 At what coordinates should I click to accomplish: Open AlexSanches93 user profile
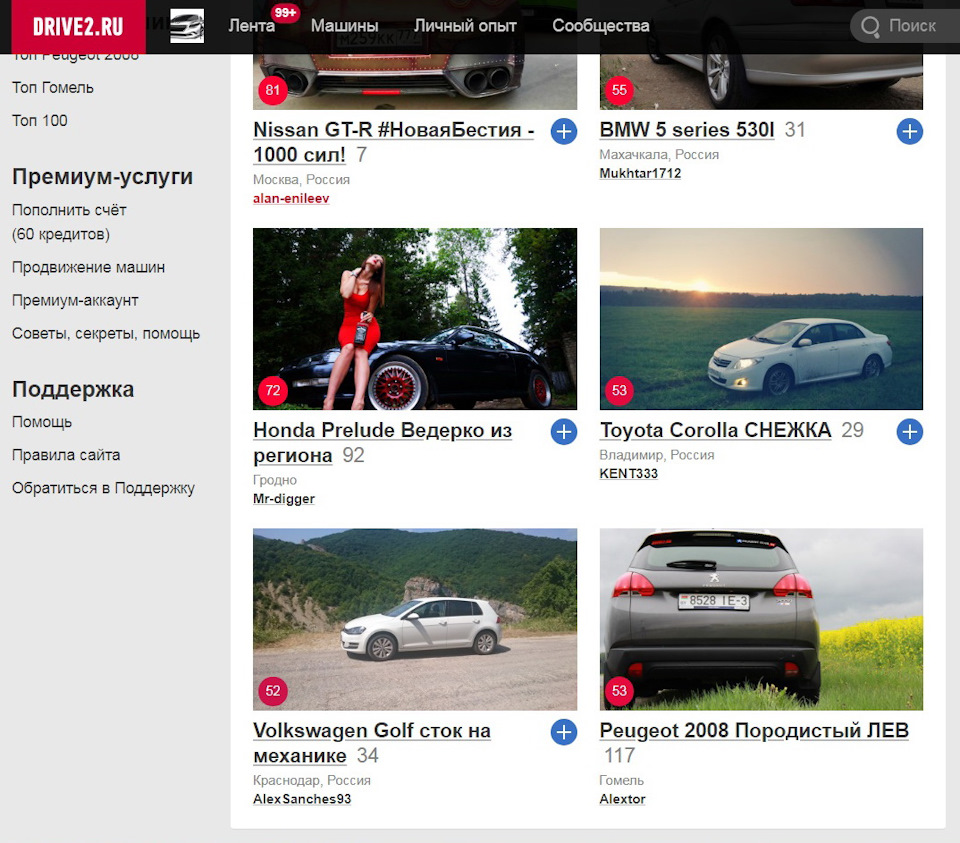point(302,799)
